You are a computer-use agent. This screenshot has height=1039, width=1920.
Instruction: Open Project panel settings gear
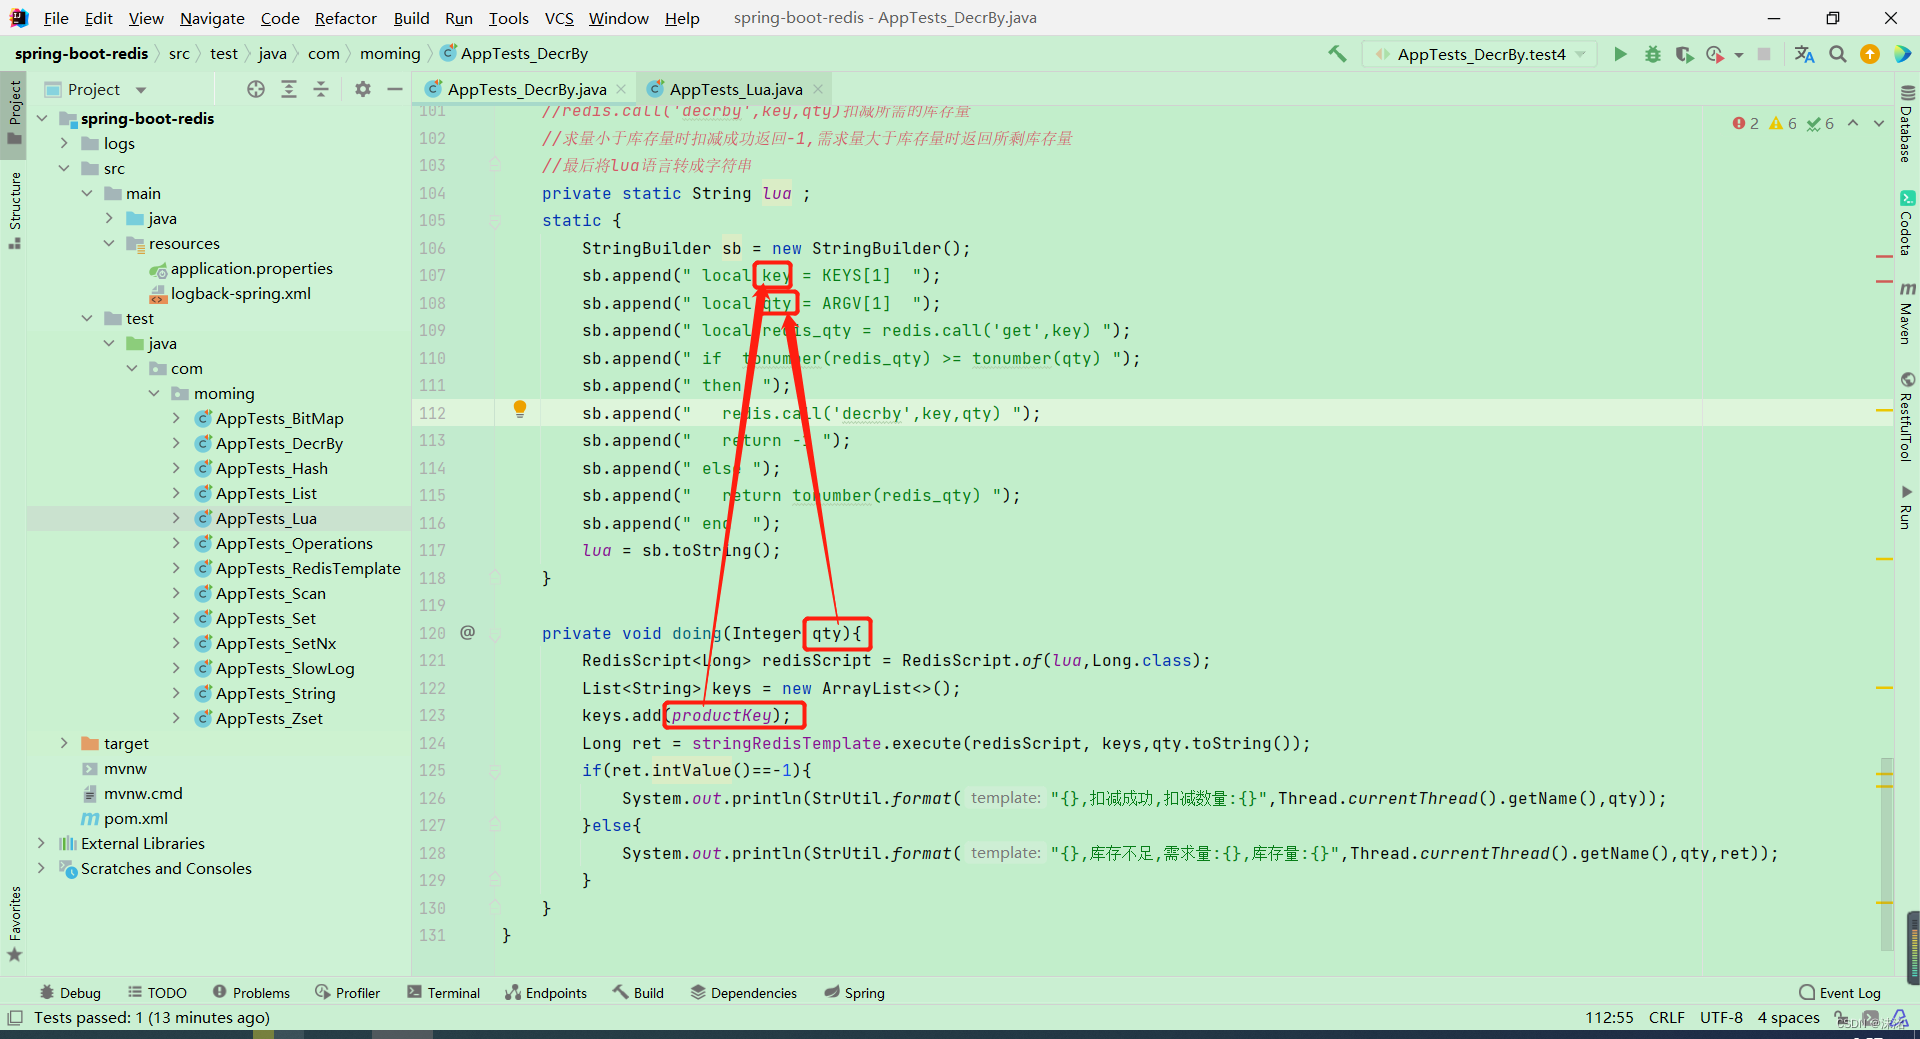(x=363, y=89)
